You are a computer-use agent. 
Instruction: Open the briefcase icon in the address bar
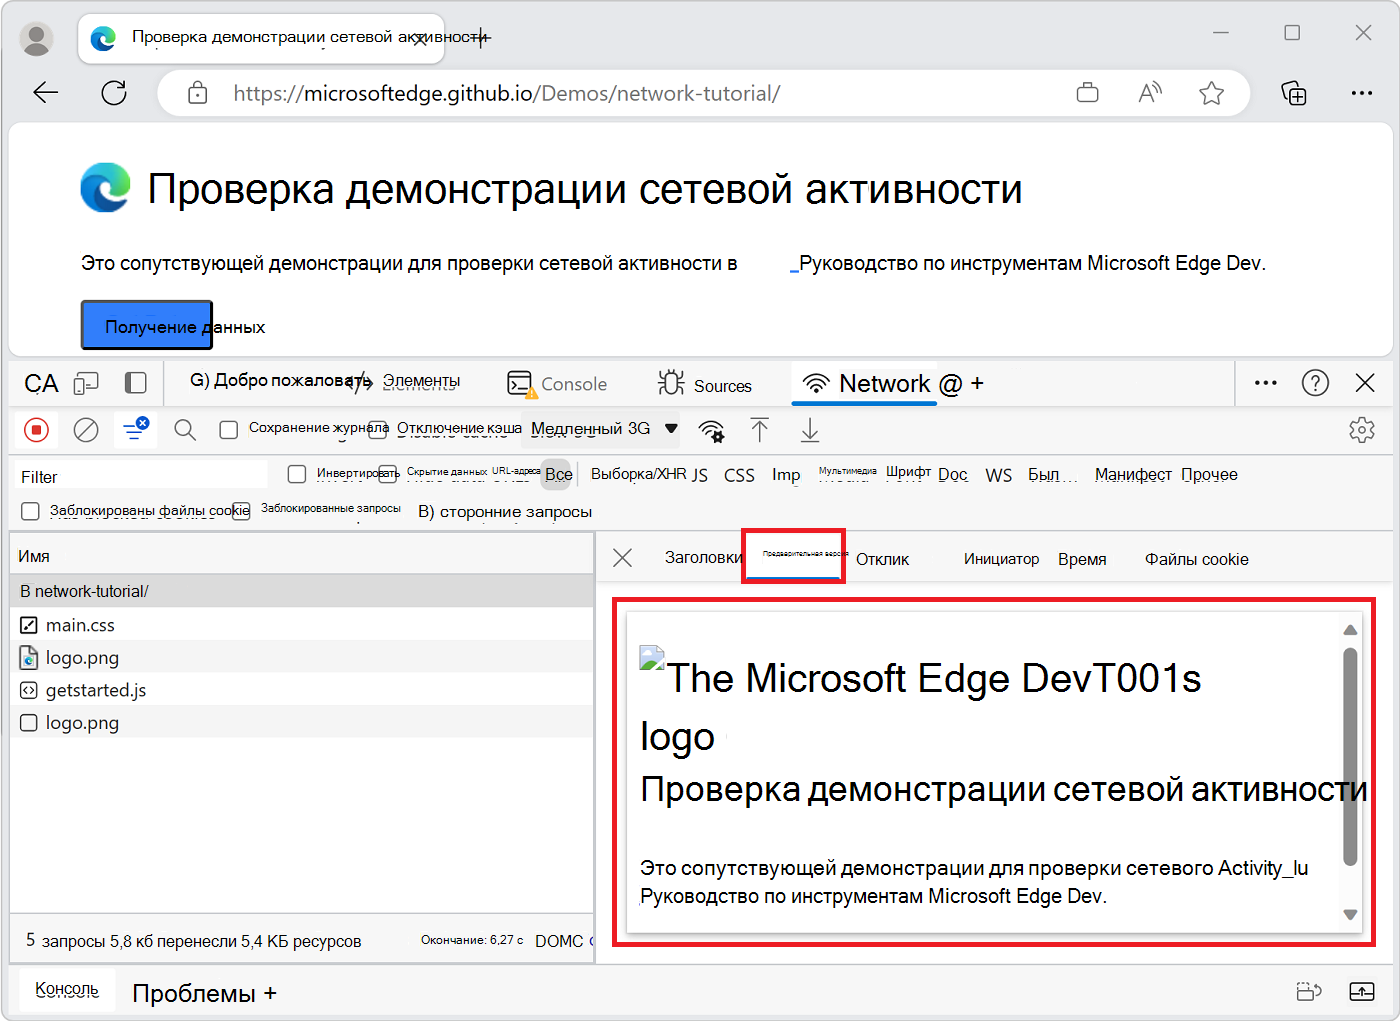pyautogui.click(x=1087, y=93)
